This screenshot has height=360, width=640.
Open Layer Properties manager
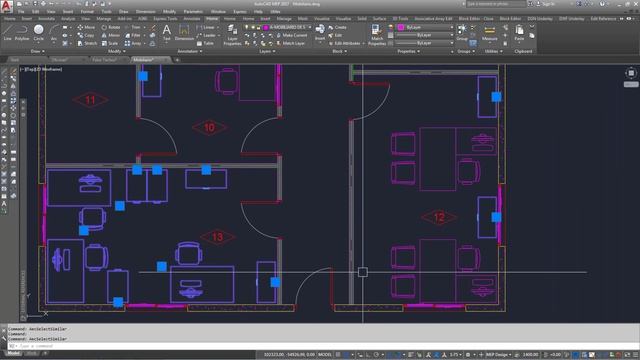tap(232, 35)
